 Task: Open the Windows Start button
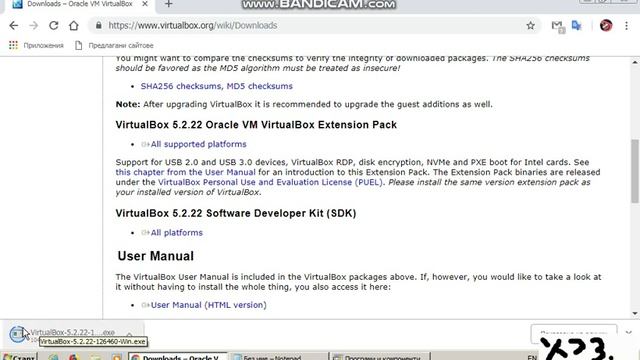[19, 357]
